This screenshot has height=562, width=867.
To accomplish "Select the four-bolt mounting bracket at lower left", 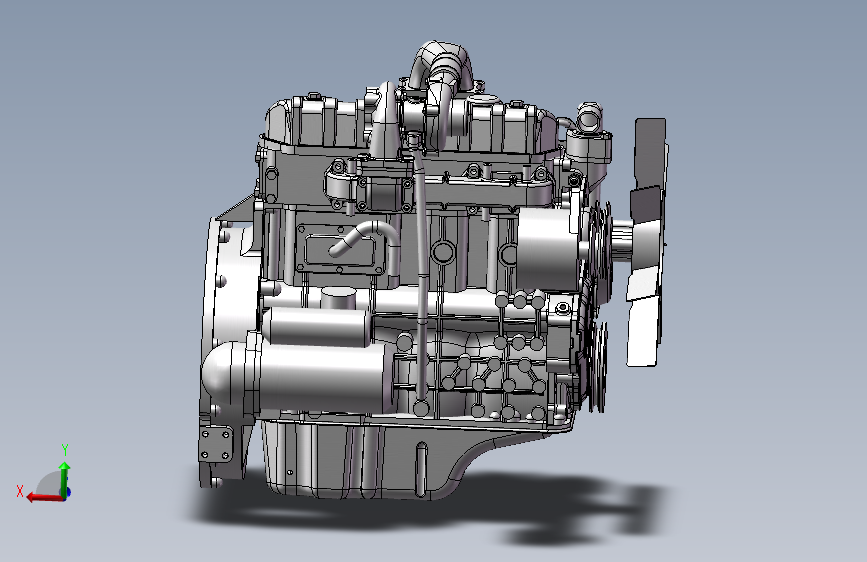I will 216,445.
